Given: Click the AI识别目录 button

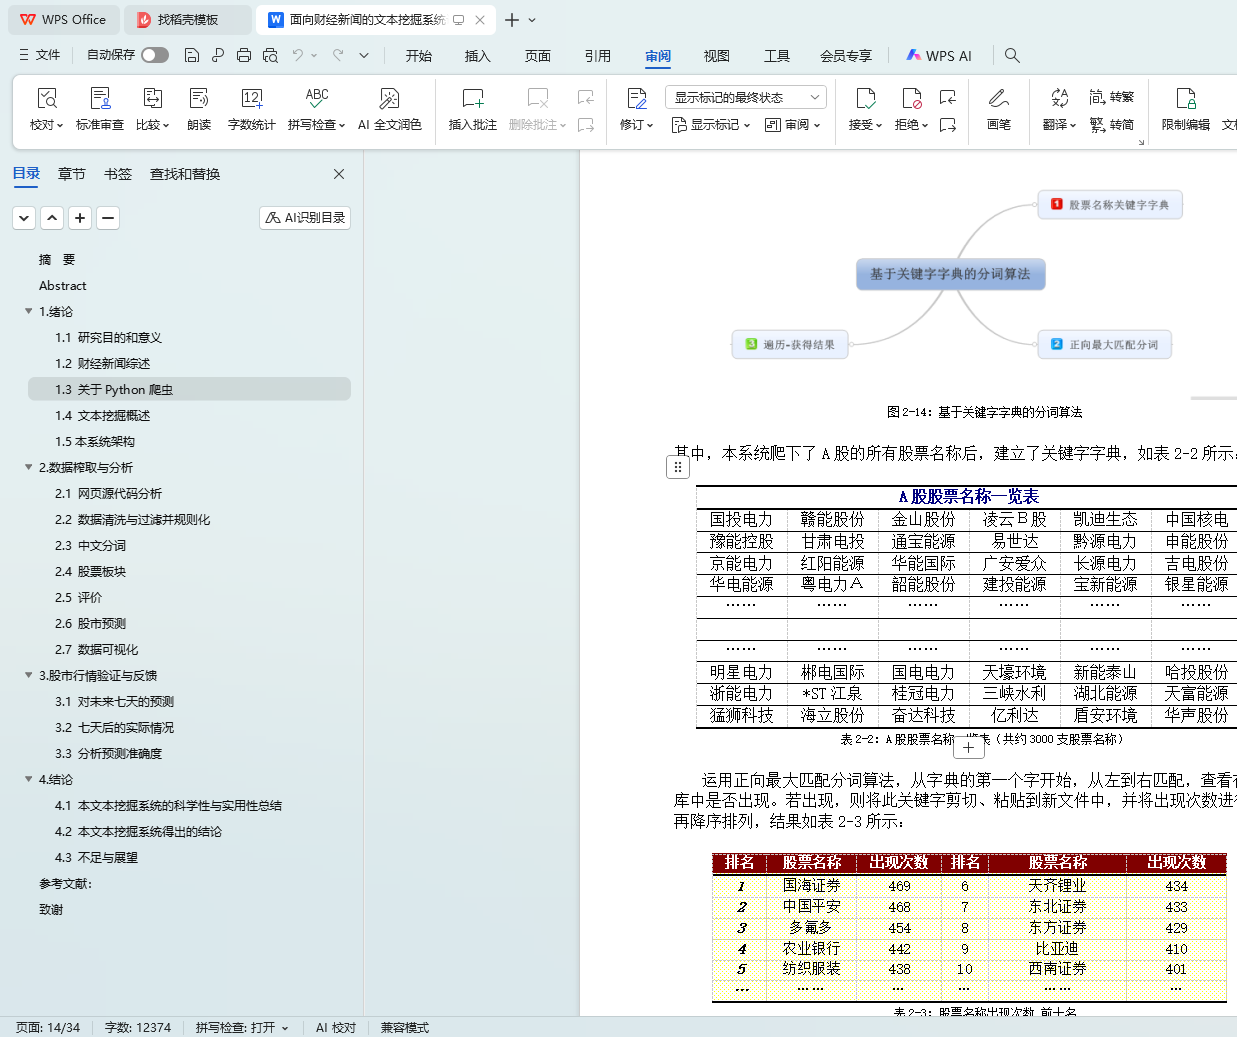Looking at the screenshot, I should point(305,217).
